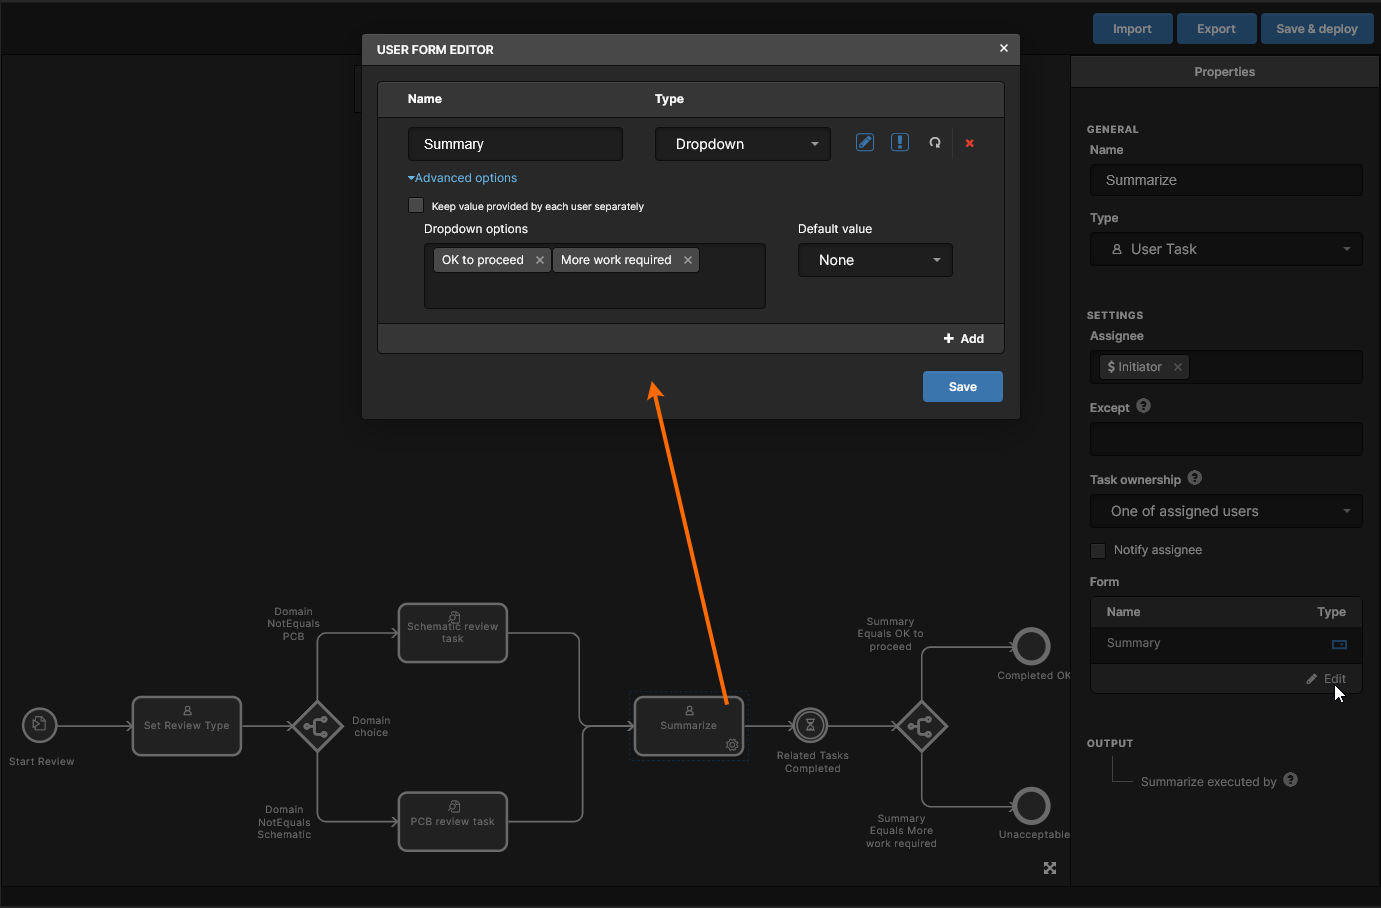The image size is (1381, 908).
Task: Remove the 'OK to proceed' dropdown option
Action: point(540,260)
